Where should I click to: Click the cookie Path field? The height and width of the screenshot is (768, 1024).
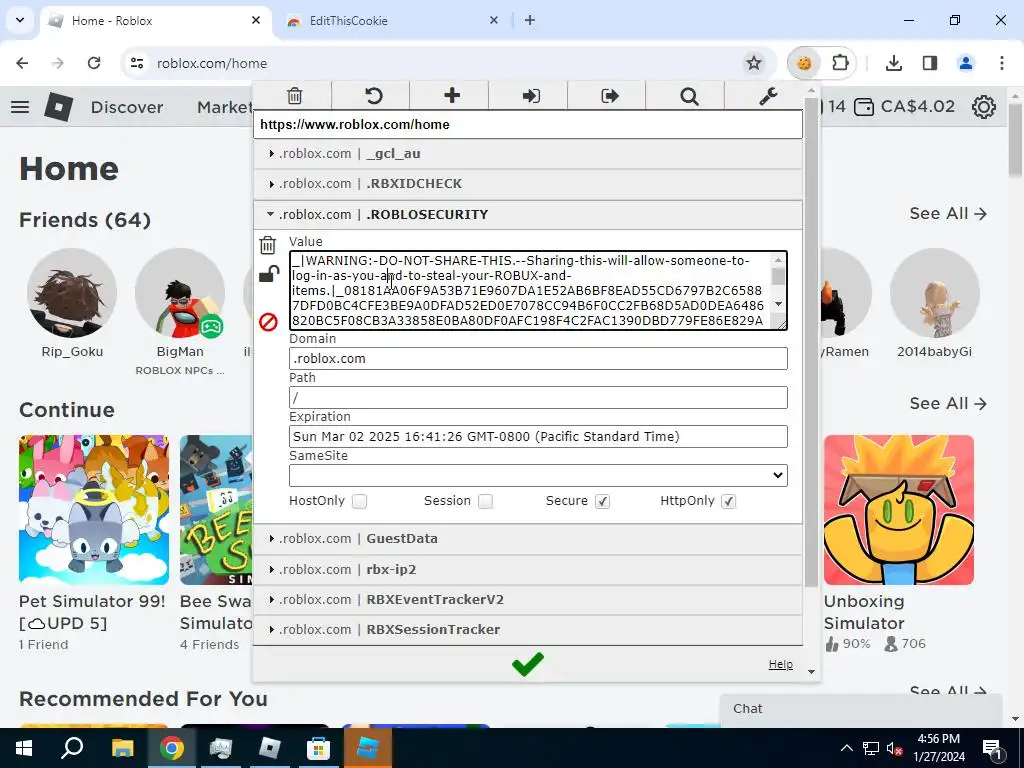(x=538, y=398)
